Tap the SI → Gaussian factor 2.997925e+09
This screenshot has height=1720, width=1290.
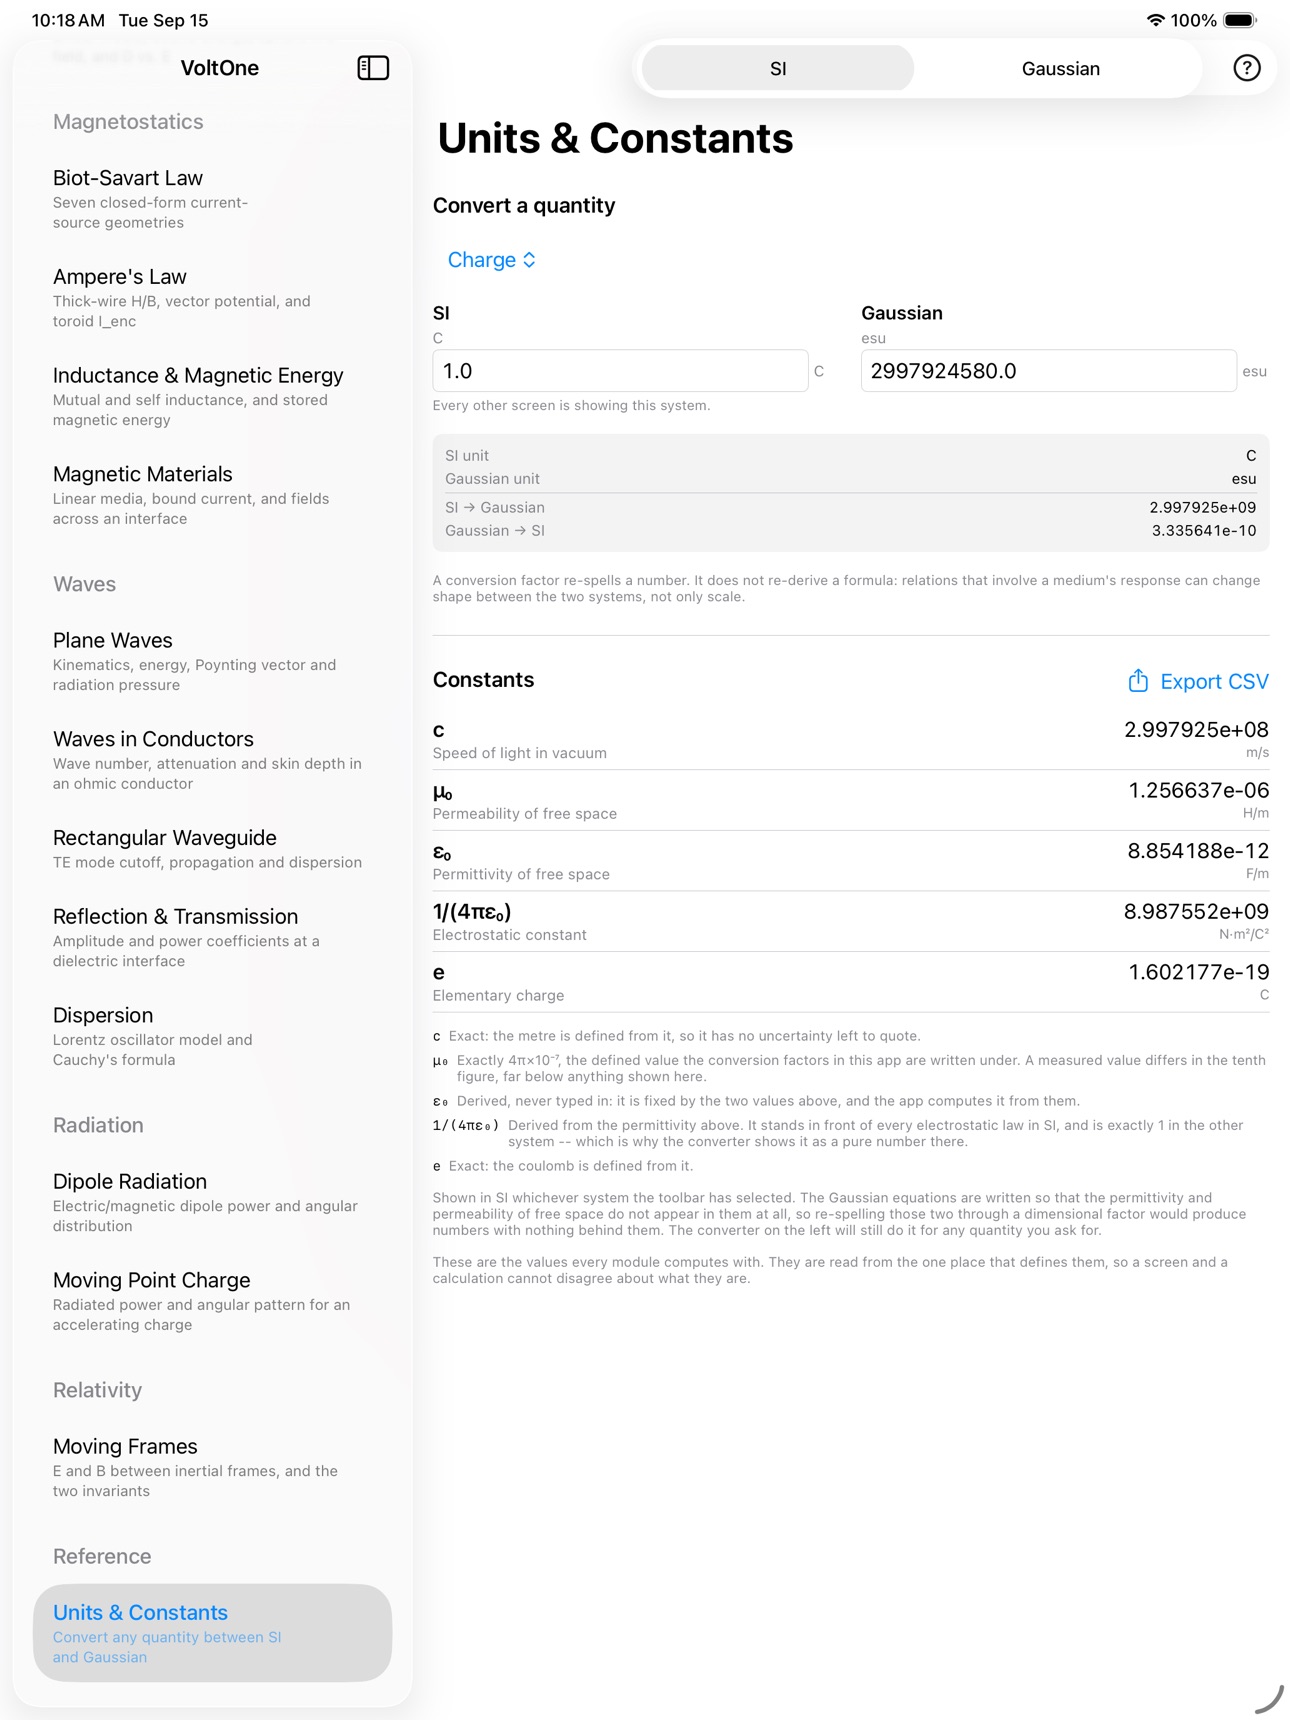click(x=1202, y=508)
